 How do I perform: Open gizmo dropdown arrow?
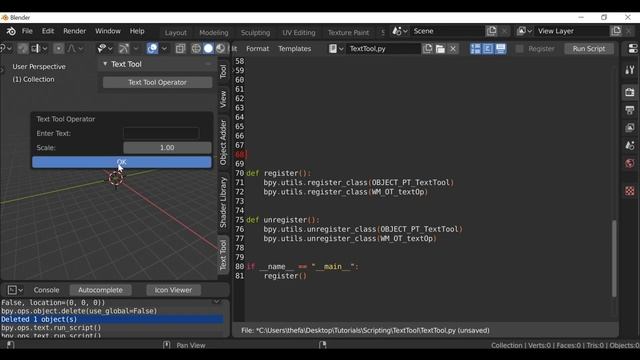[136, 49]
